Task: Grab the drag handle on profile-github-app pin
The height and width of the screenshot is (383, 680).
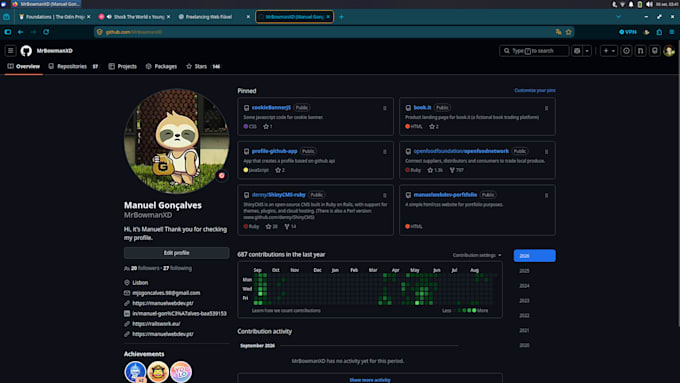Action: click(385, 151)
